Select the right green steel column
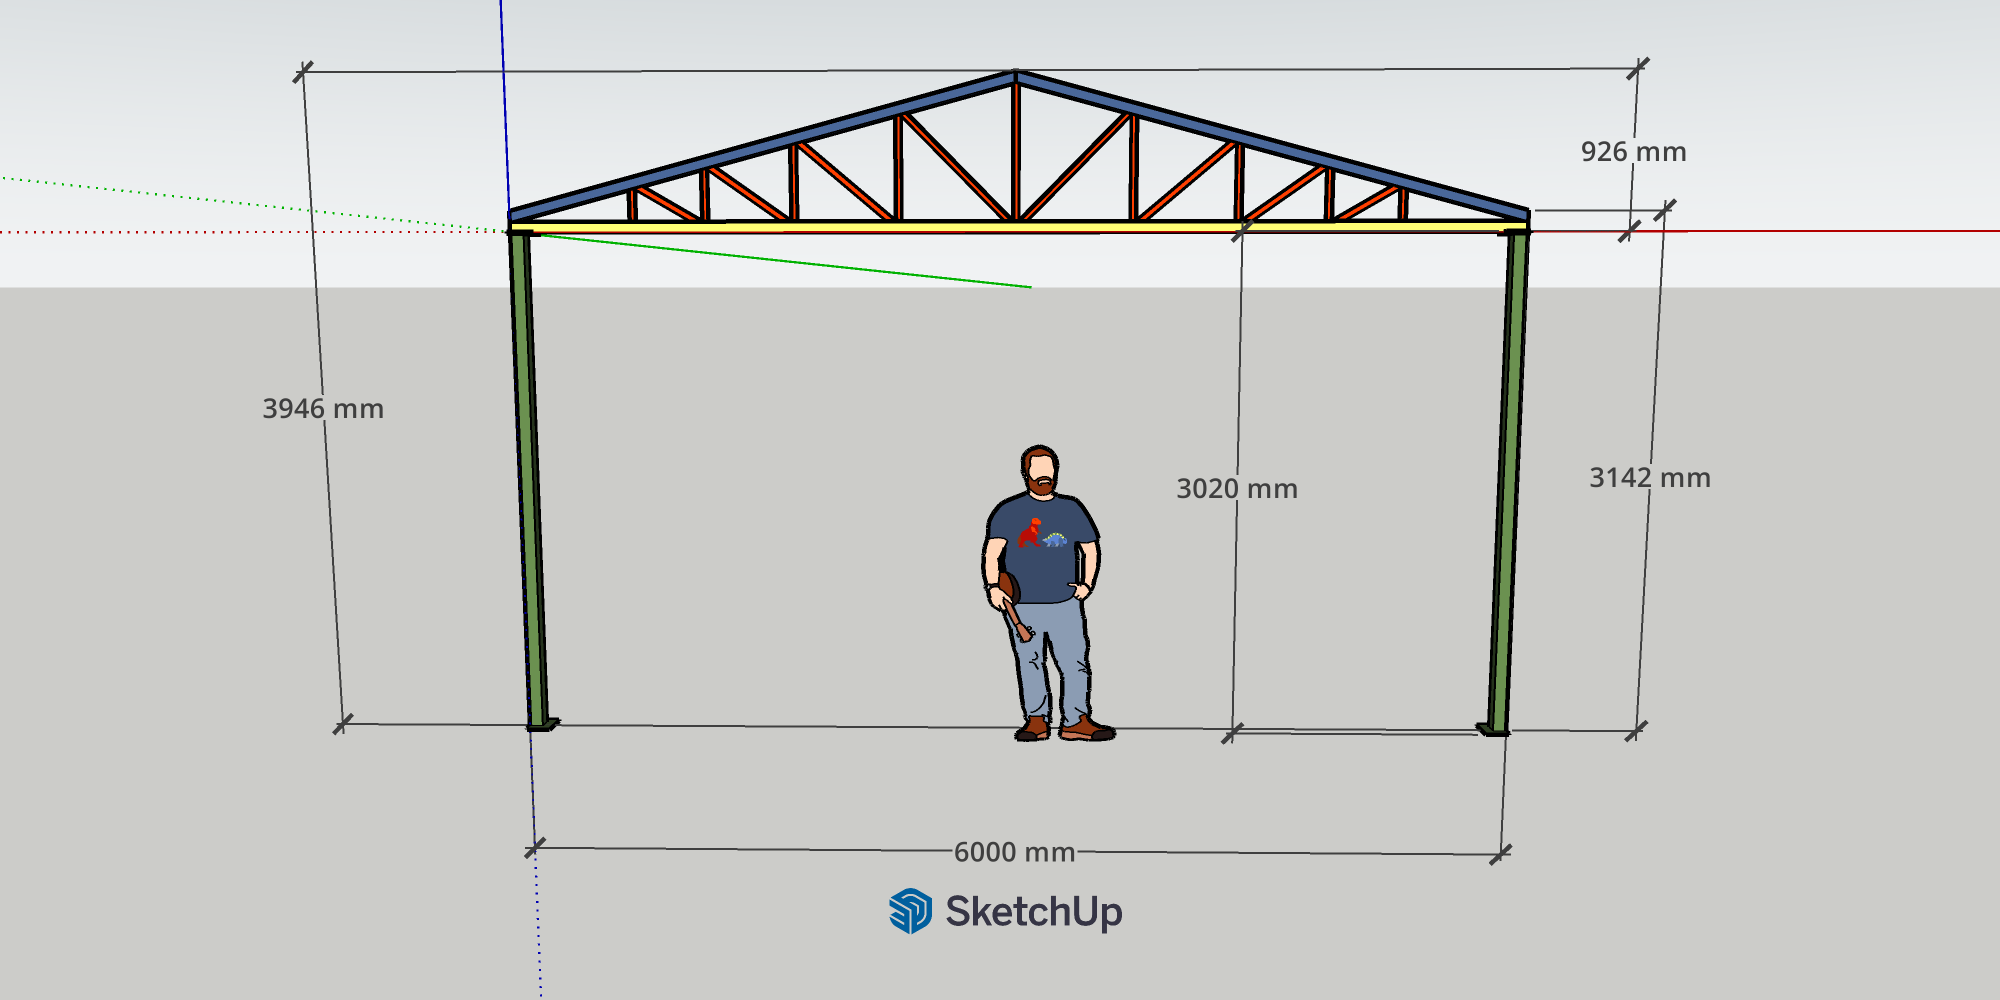 1508,480
